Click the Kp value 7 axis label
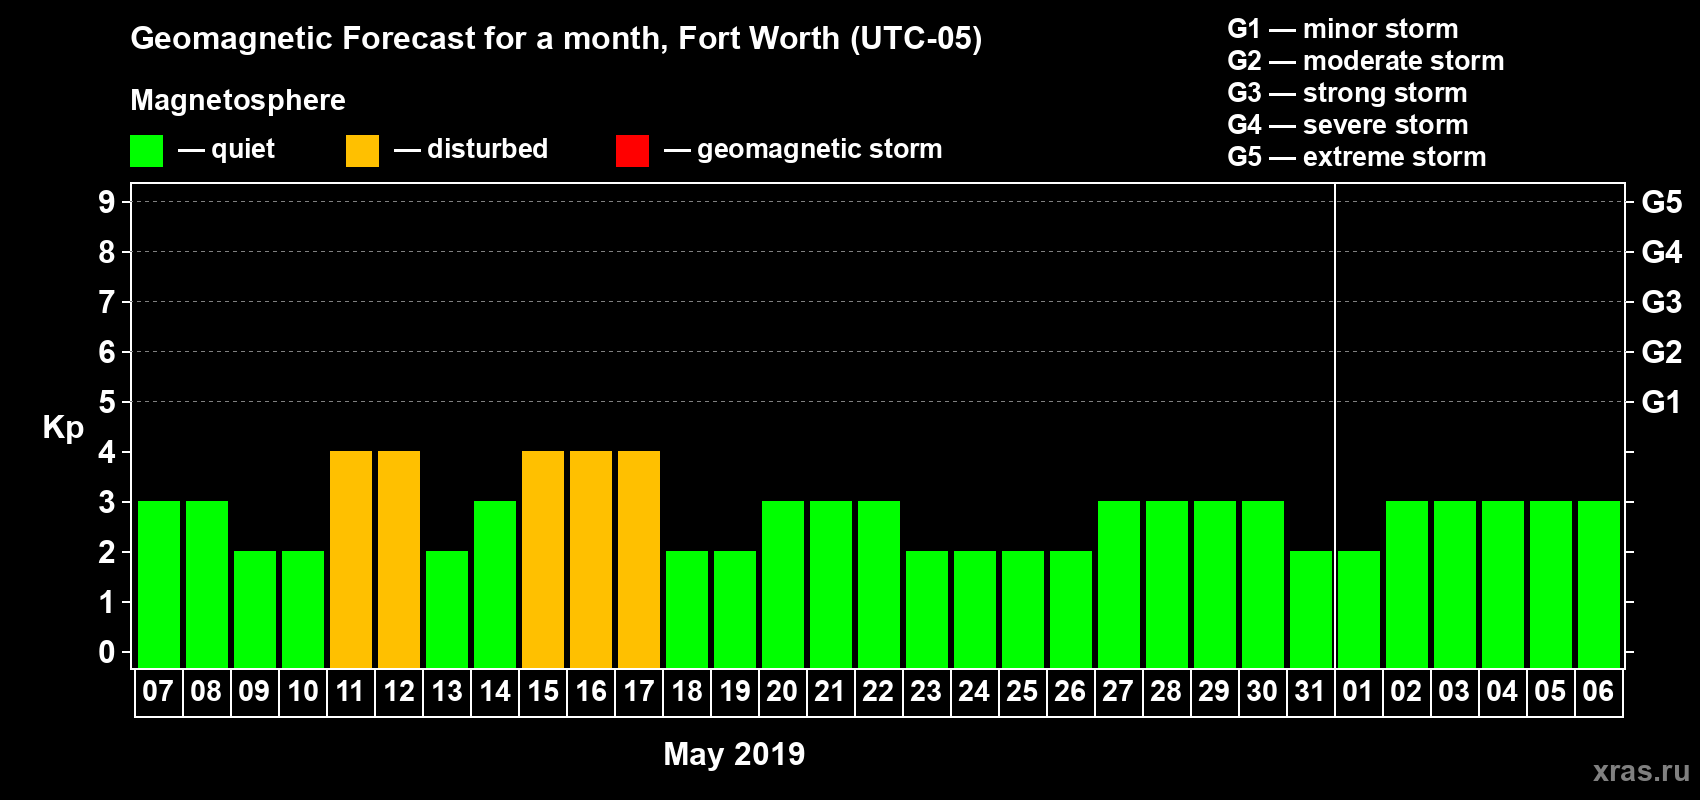This screenshot has height=800, width=1700. tap(107, 302)
